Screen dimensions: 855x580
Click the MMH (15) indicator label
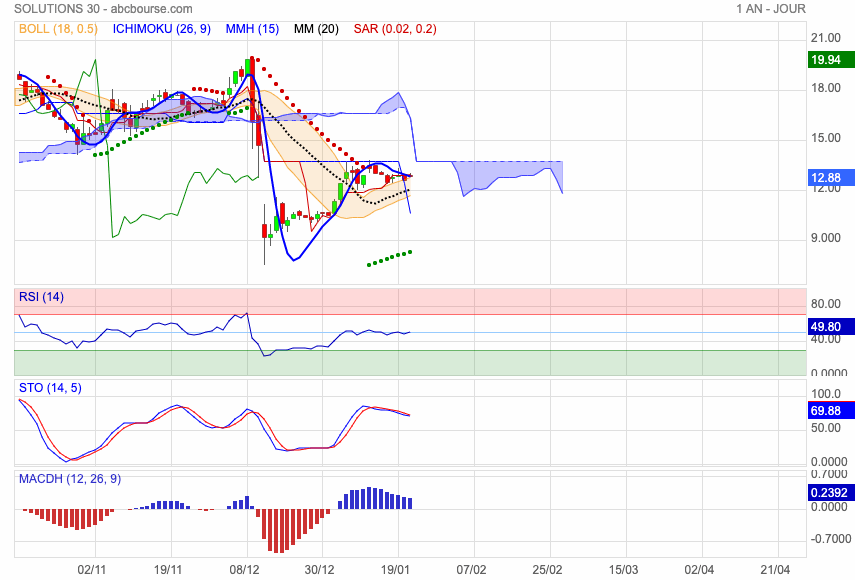(x=252, y=29)
